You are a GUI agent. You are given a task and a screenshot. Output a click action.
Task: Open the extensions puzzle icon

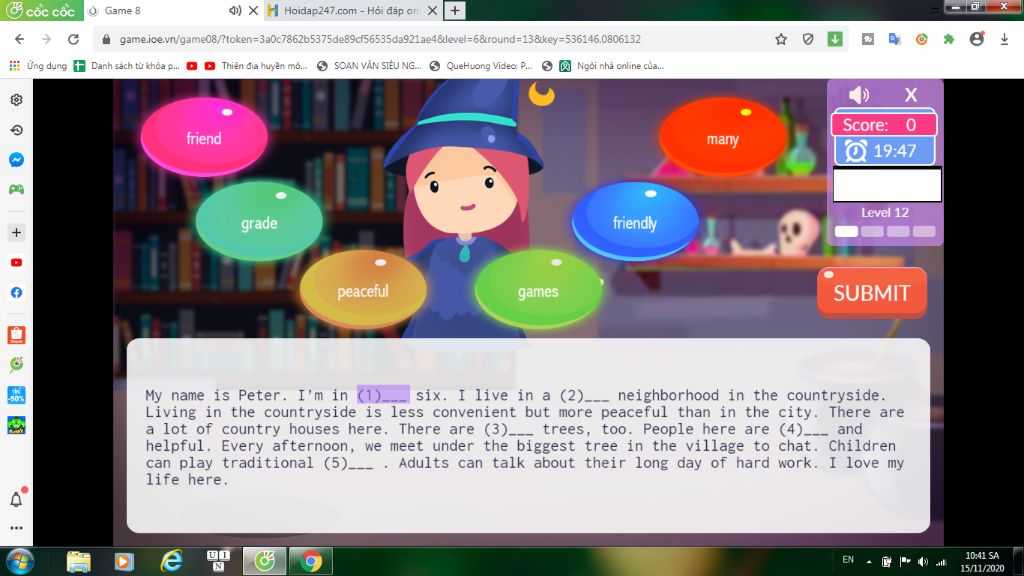pyautogui.click(x=949, y=39)
